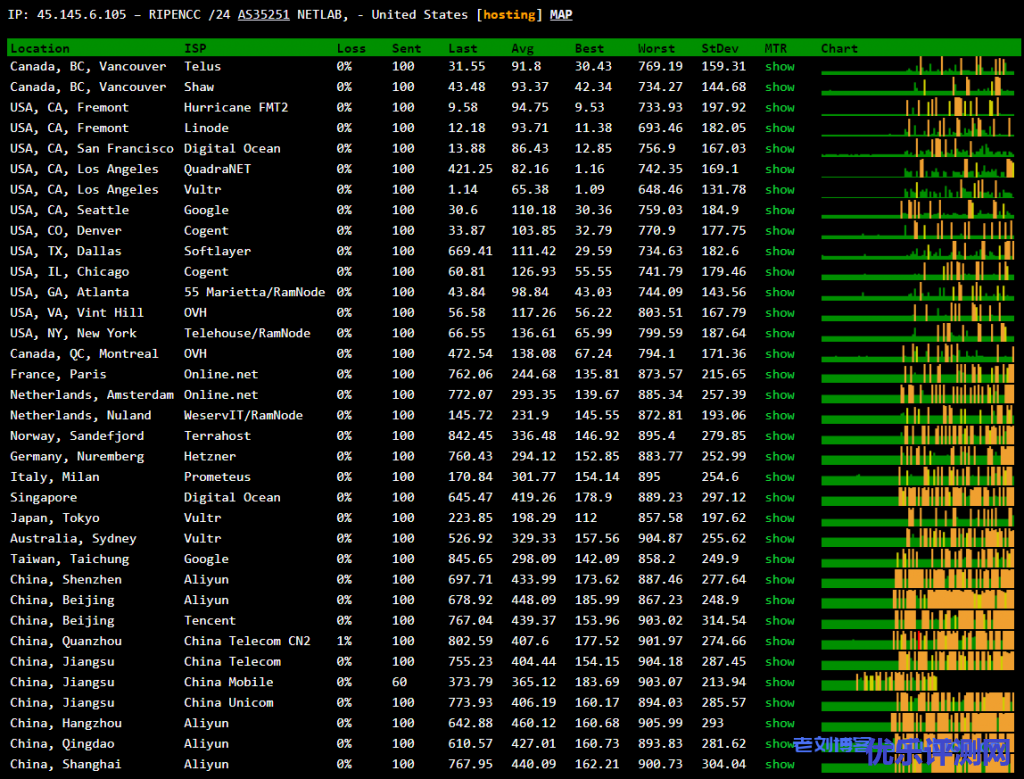This screenshot has height=779, width=1024.
Task: Click show for Nuremberg Hetzner row
Action: [x=779, y=457]
